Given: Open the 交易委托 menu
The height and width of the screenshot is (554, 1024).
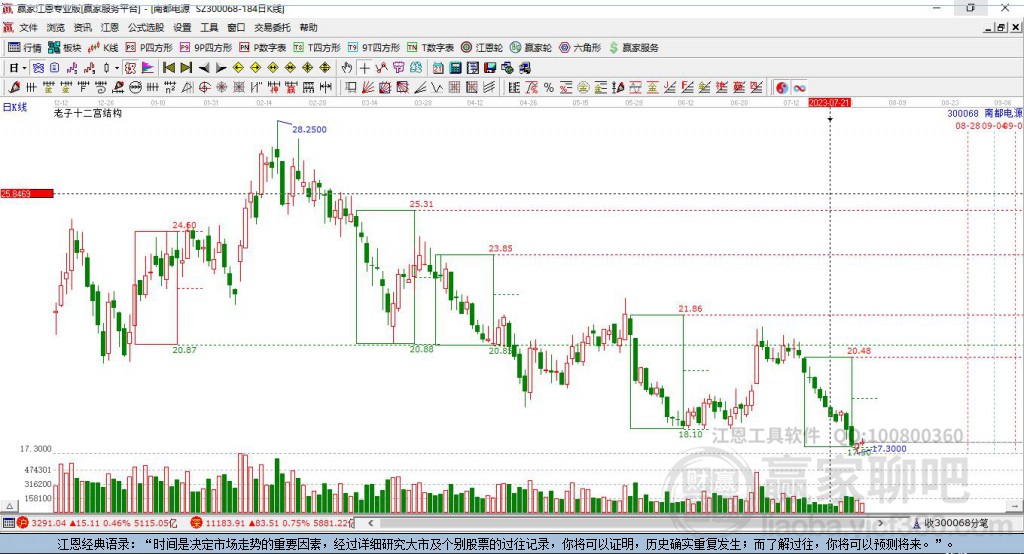Looking at the screenshot, I should 272,27.
